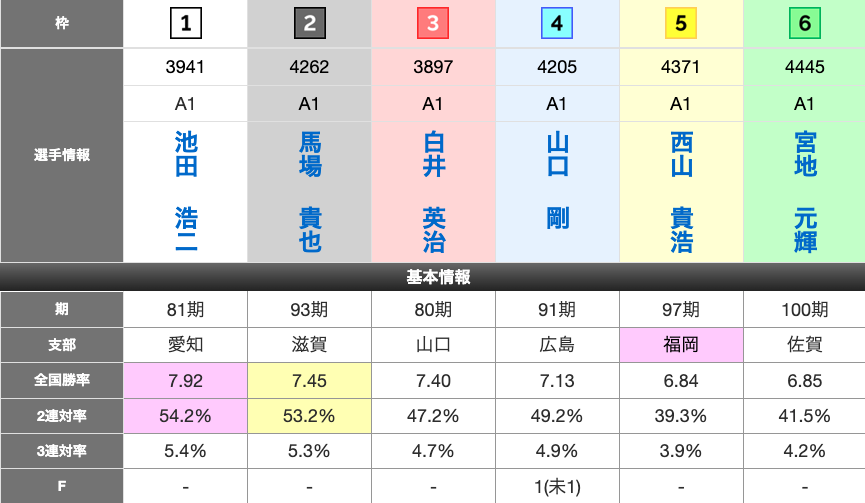The height and width of the screenshot is (503, 865).
Task: Click the white lane 1 number badge
Action: pyautogui.click(x=185, y=23)
